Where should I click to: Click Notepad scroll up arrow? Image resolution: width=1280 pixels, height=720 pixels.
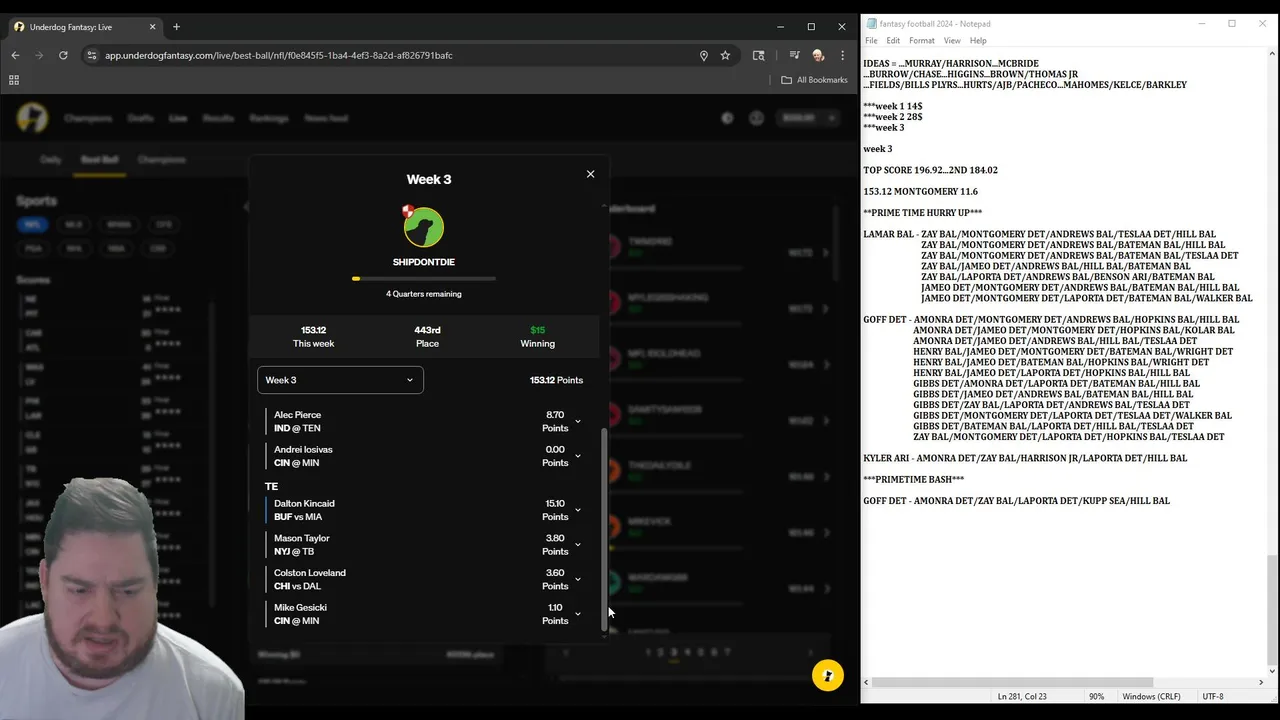(1271, 54)
